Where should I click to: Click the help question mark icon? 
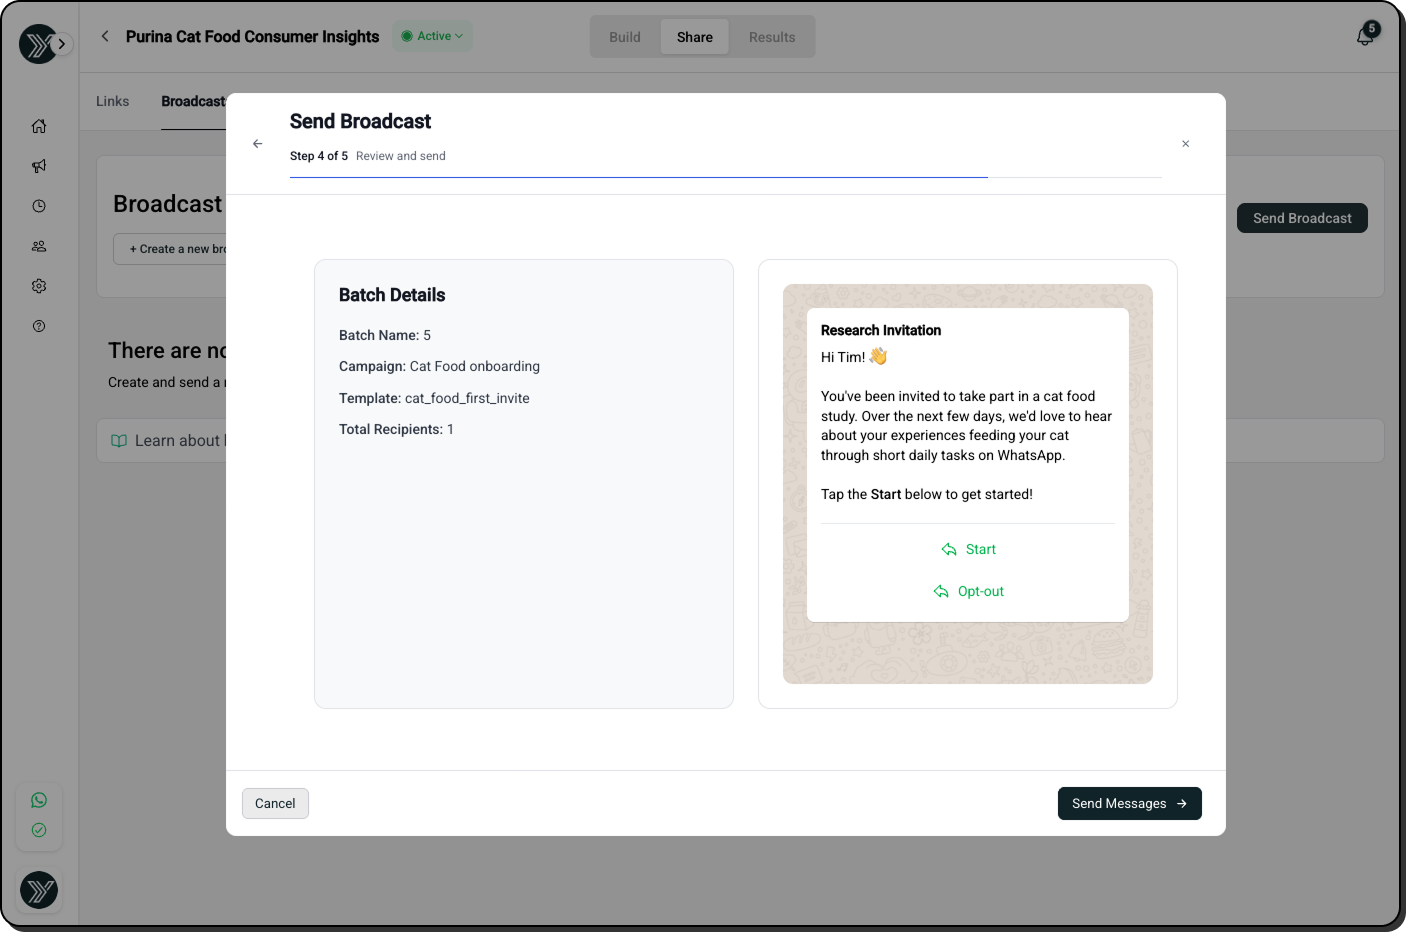pyautogui.click(x=39, y=326)
